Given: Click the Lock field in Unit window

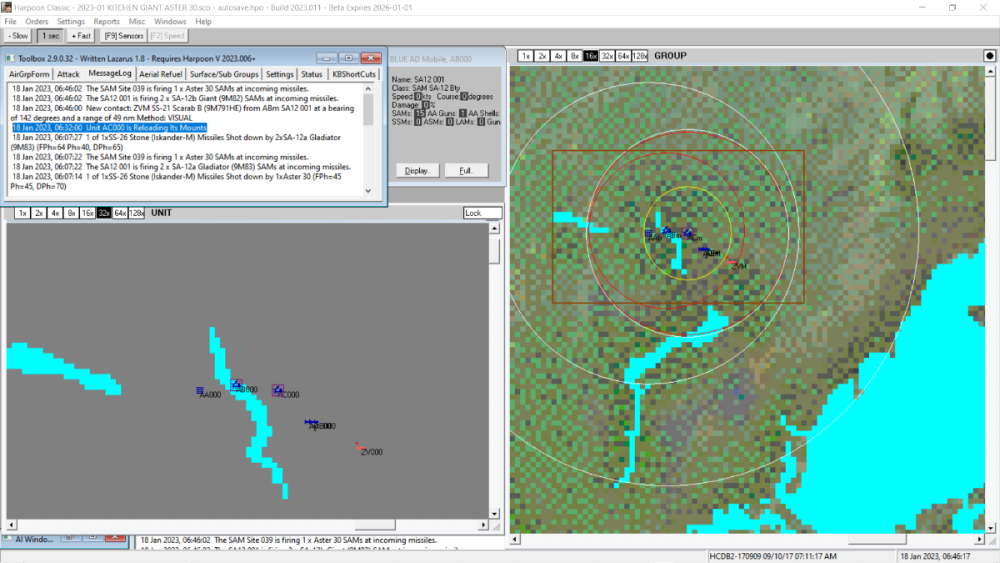Looking at the screenshot, I should coord(482,213).
